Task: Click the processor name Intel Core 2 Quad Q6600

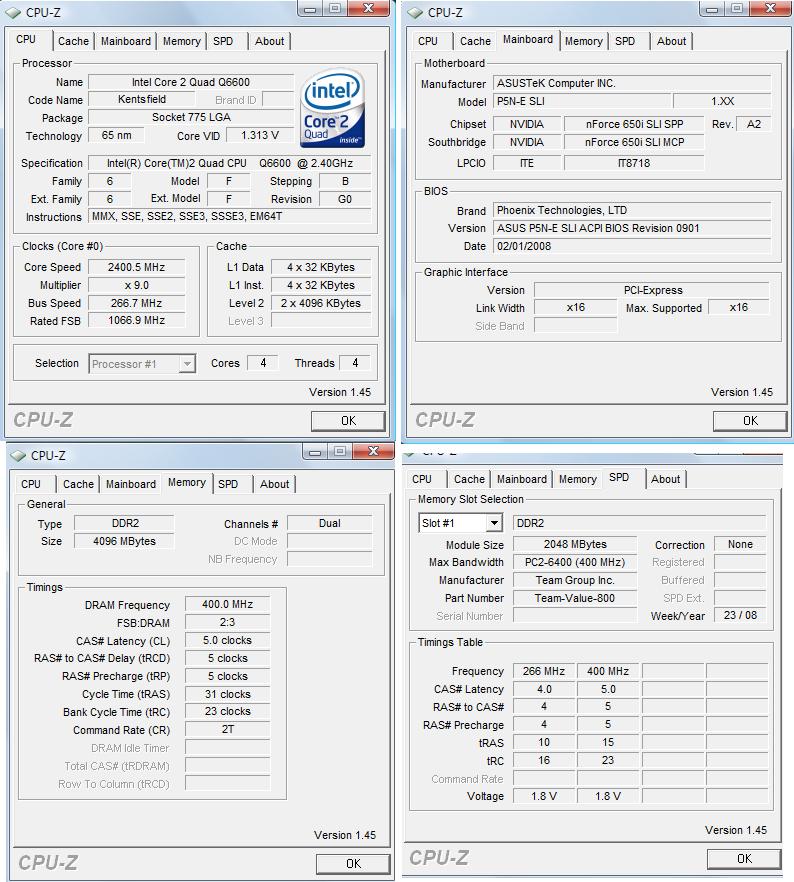Action: (191, 82)
